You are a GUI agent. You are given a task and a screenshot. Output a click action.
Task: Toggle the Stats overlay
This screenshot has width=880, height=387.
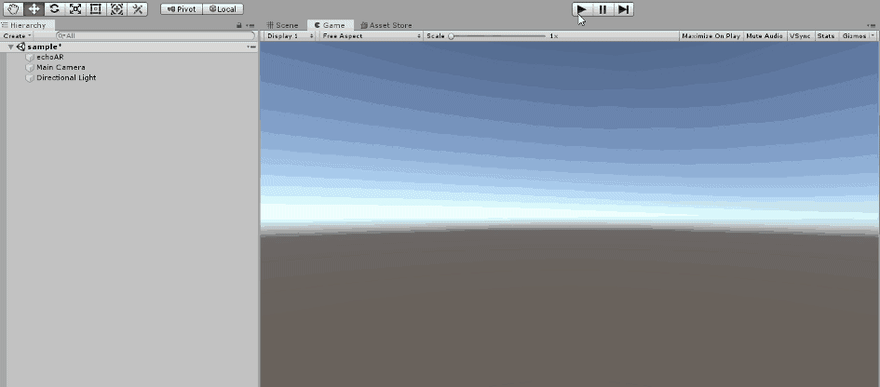tap(826, 36)
